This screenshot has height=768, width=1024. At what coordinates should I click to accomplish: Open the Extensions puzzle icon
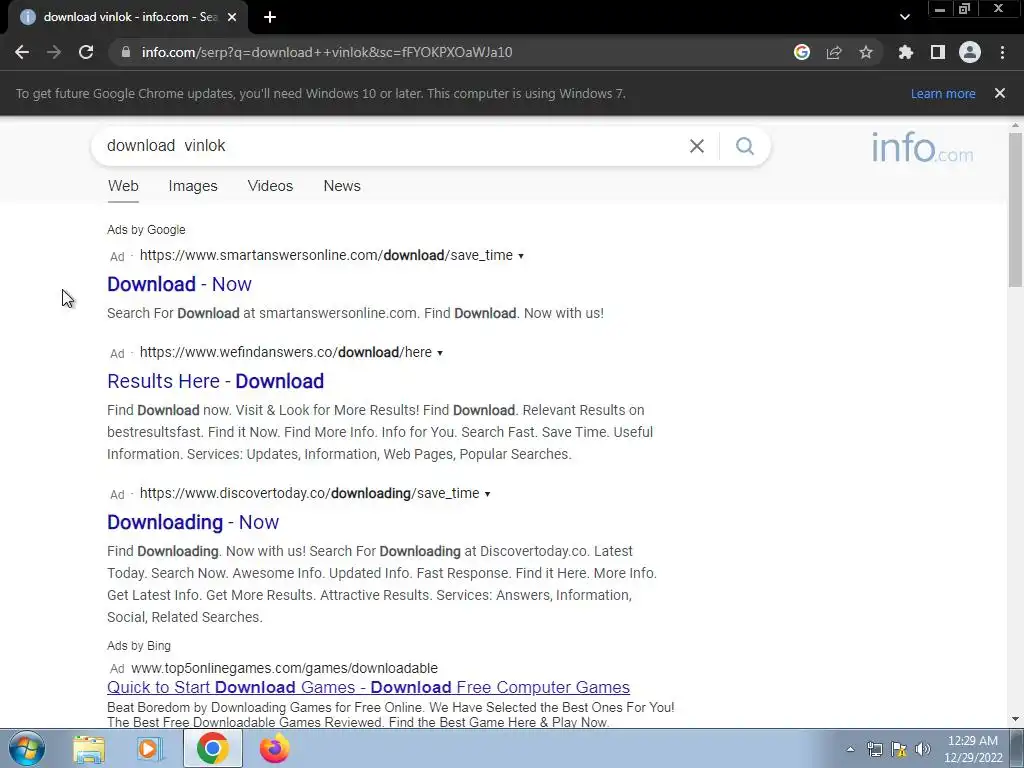906,52
